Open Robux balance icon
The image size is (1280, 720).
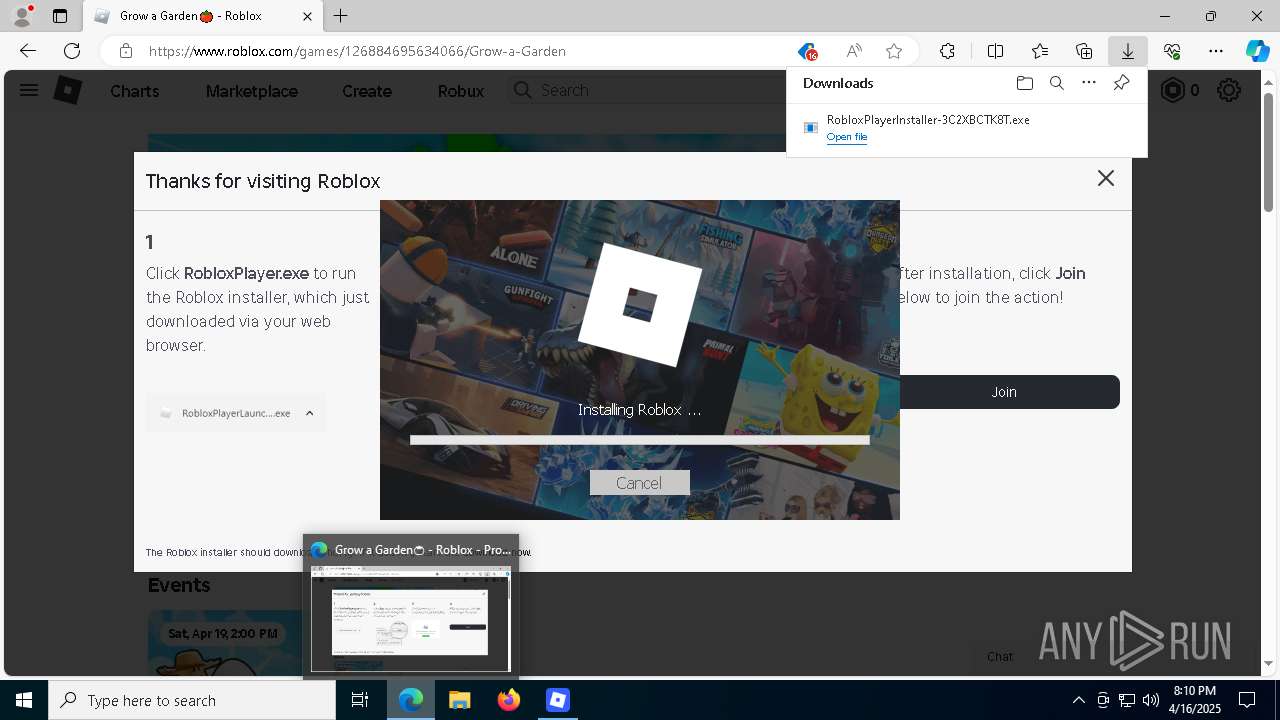coord(1172,90)
